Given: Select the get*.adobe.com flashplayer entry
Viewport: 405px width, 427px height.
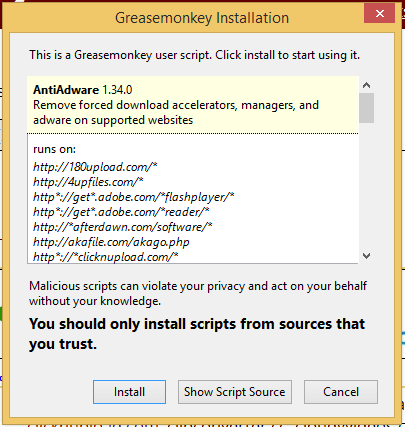Looking at the screenshot, I should coord(134,197).
